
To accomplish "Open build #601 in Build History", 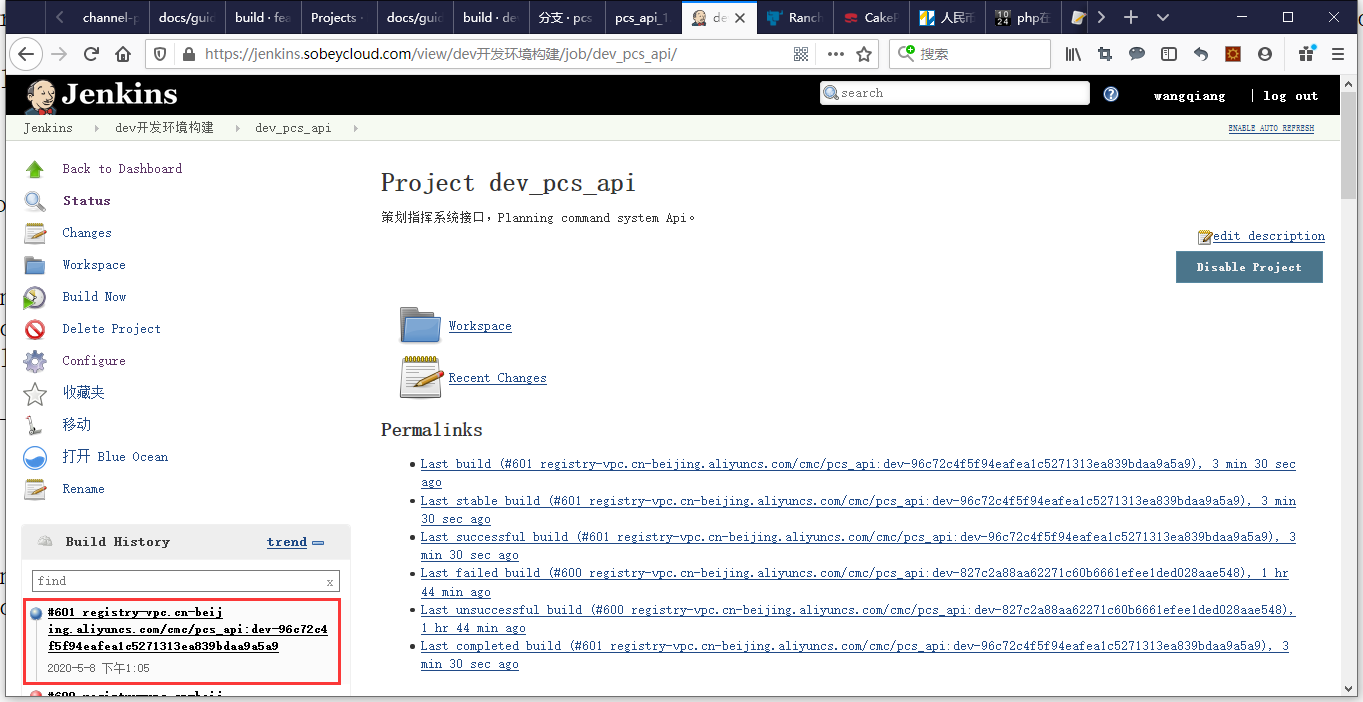I will [187, 629].
